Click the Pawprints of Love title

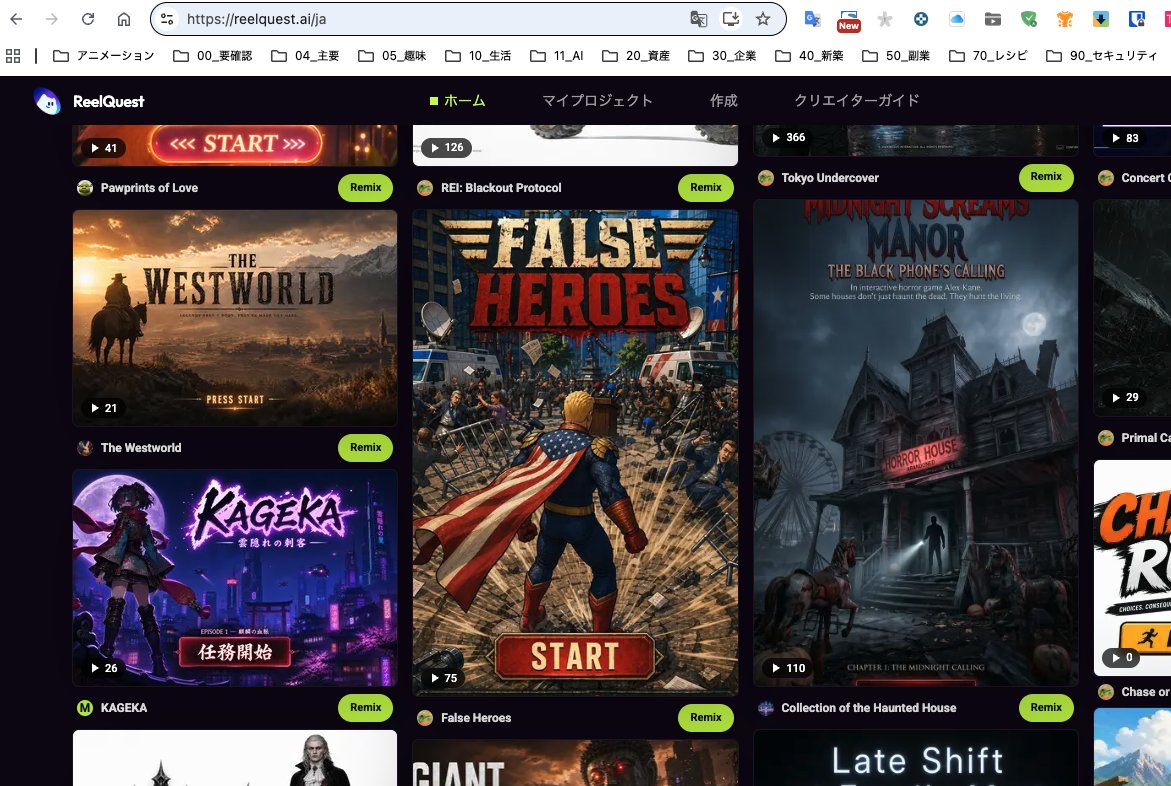tap(149, 188)
